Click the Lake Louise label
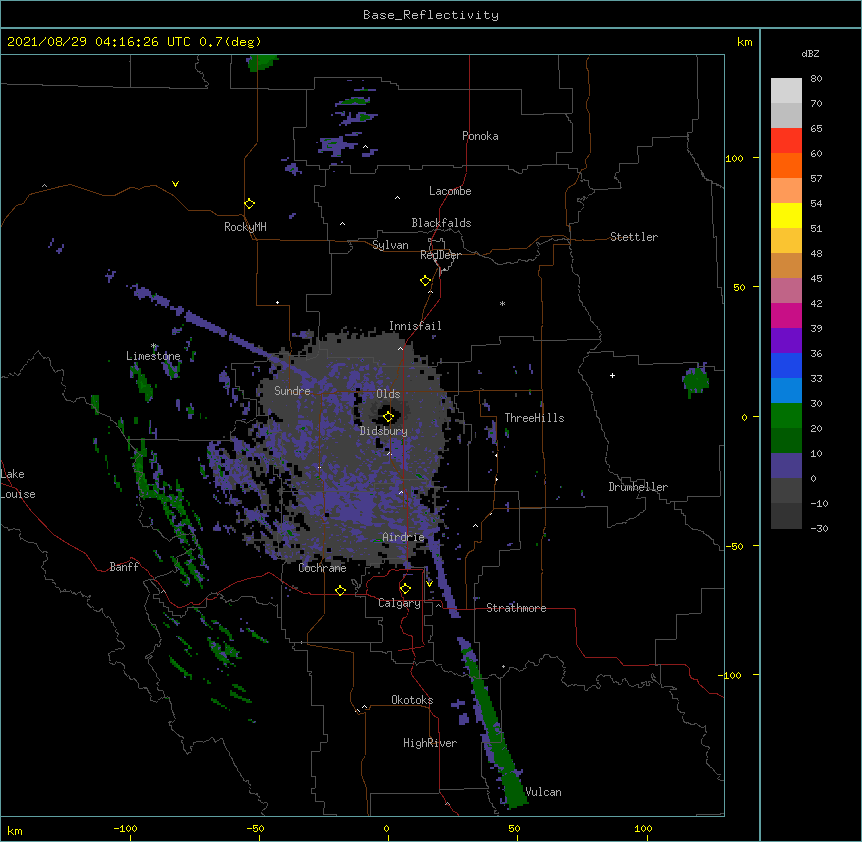Image resolution: width=862 pixels, height=842 pixels. point(18,484)
